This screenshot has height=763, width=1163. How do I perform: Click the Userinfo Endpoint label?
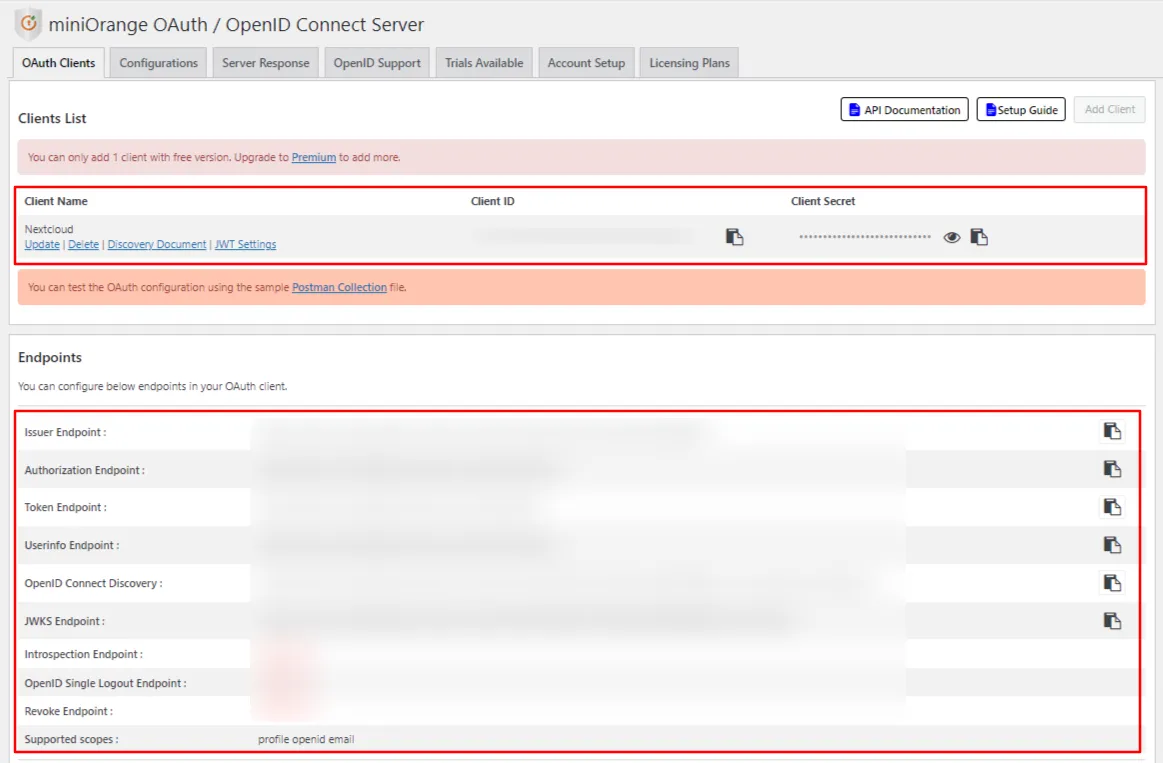[72, 545]
